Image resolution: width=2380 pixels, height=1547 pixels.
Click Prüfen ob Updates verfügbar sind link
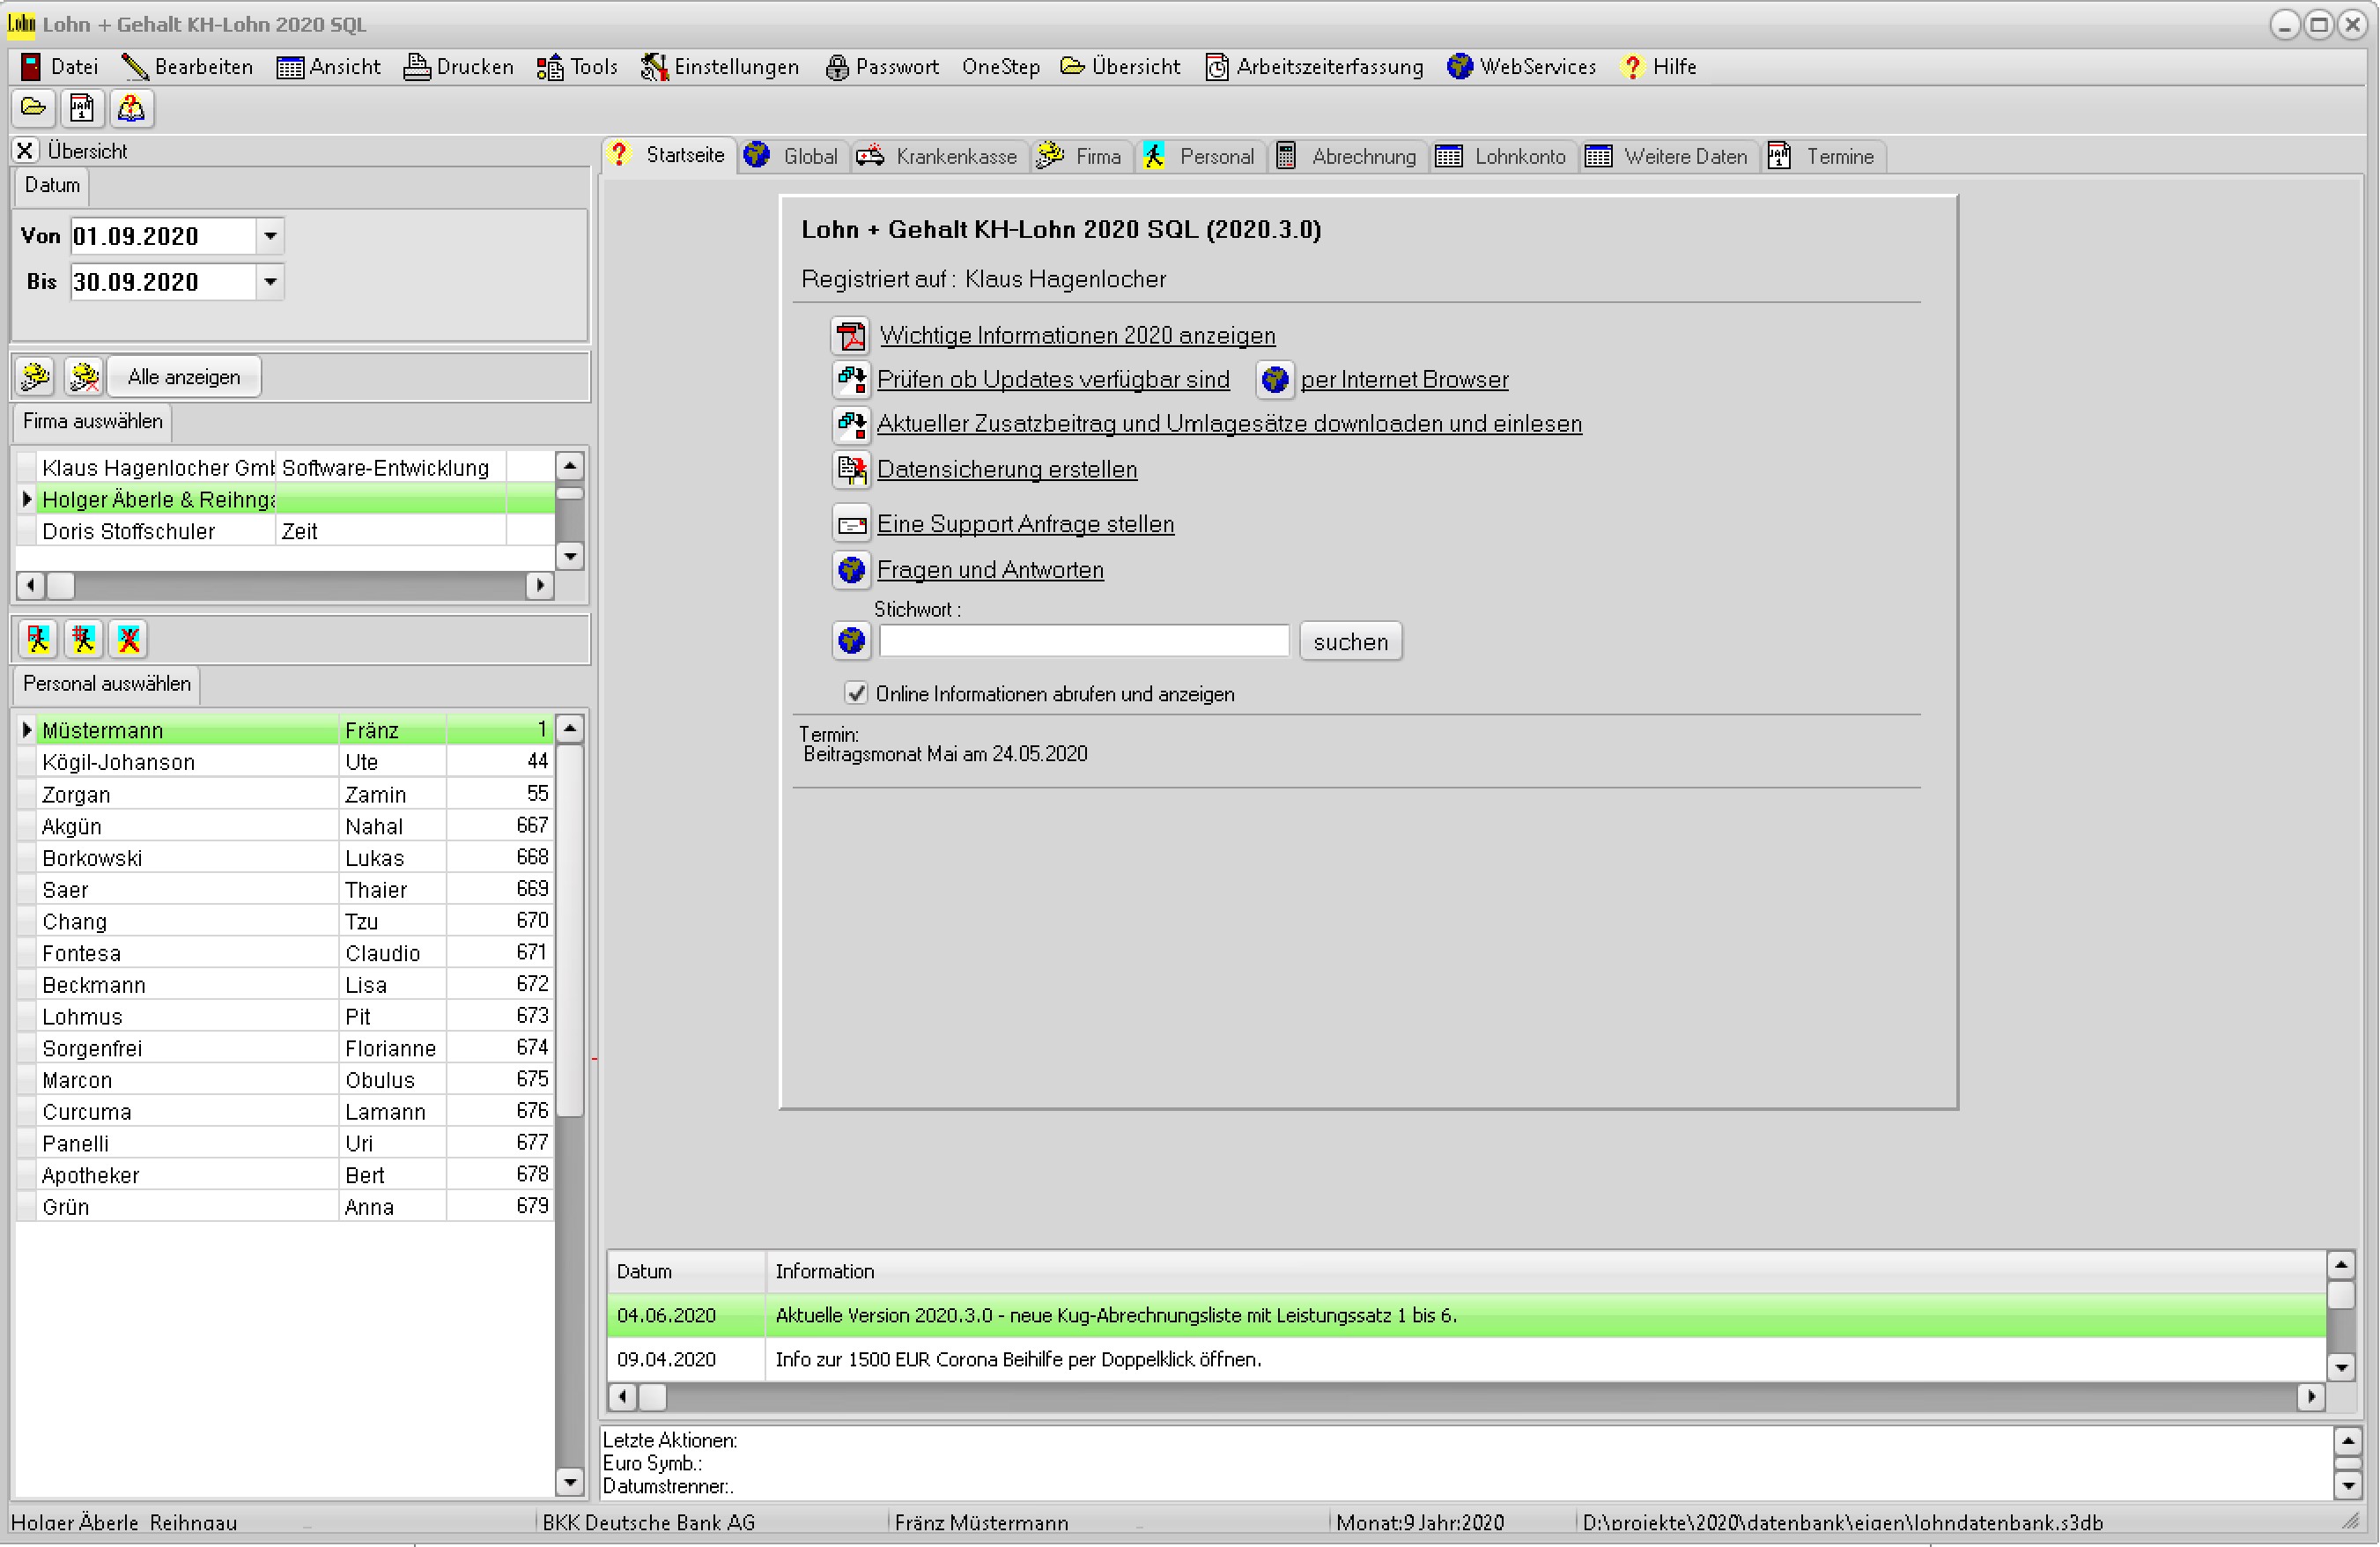(x=1054, y=380)
